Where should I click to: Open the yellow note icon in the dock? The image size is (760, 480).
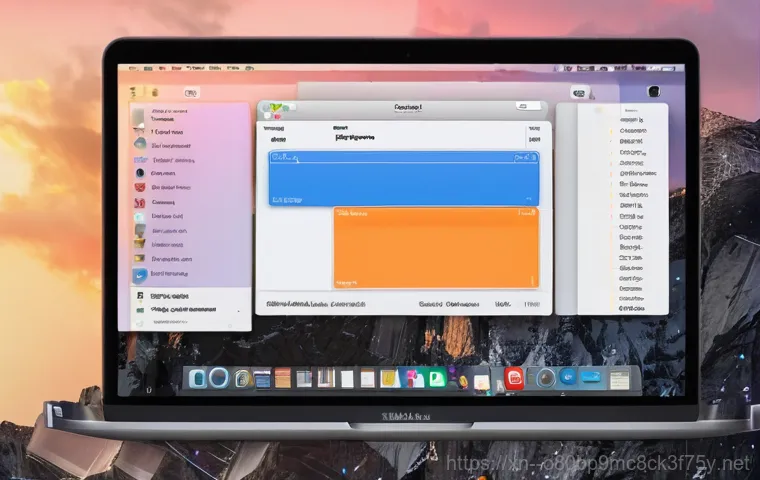pos(388,379)
